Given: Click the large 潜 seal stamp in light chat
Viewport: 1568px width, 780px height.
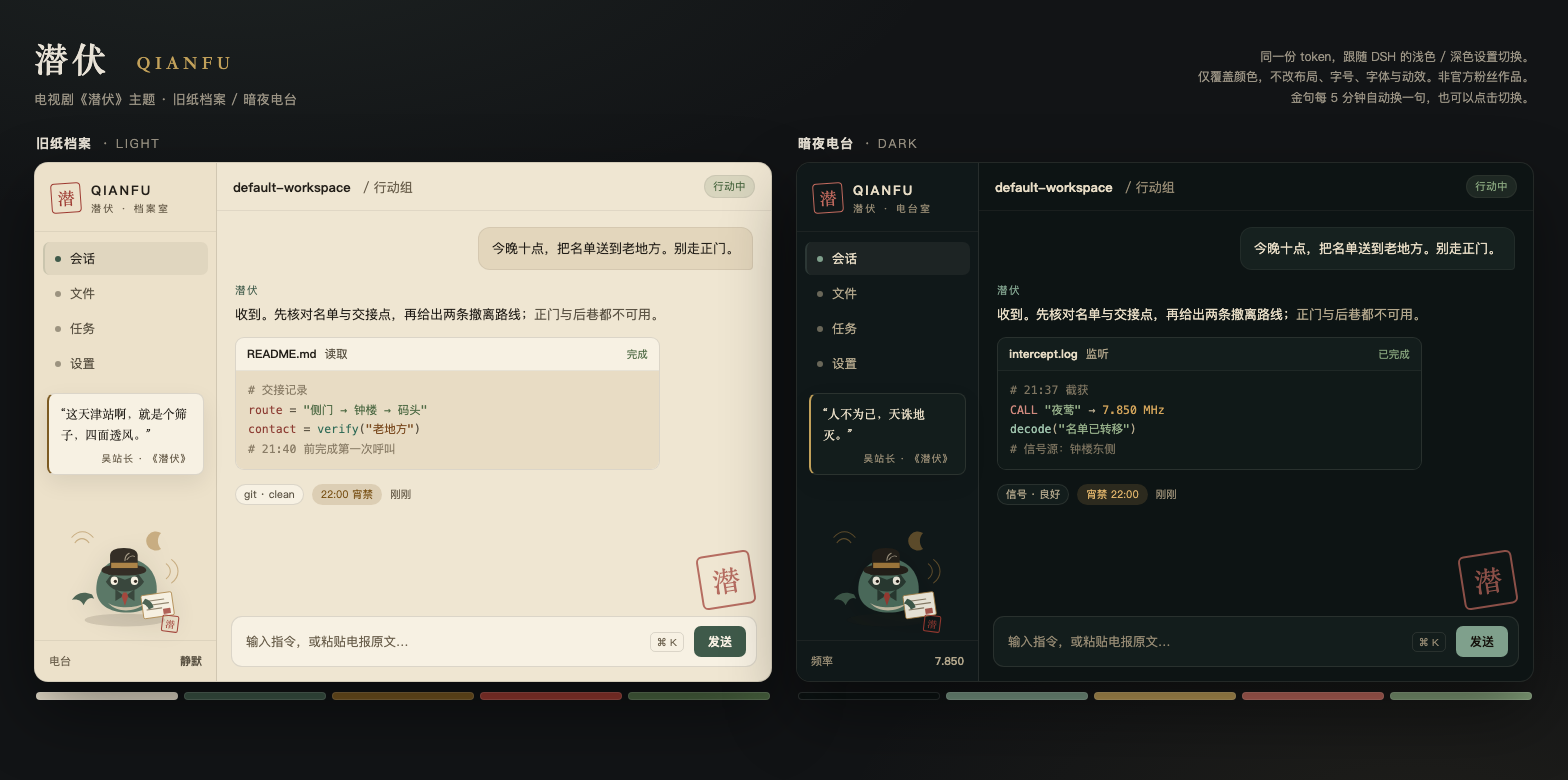Looking at the screenshot, I should [725, 580].
